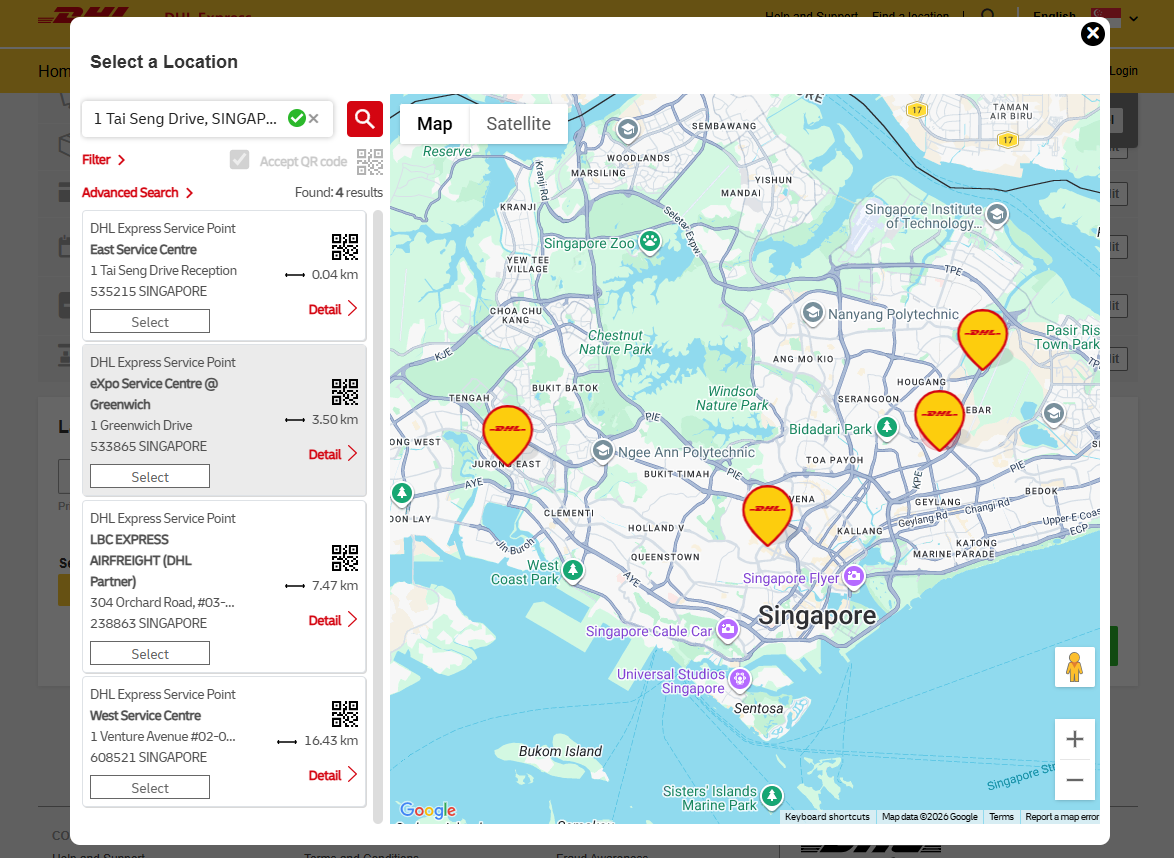Click '535215 SINGAPORE' postal text
Image resolution: width=1174 pixels, height=858 pixels.
tap(148, 291)
